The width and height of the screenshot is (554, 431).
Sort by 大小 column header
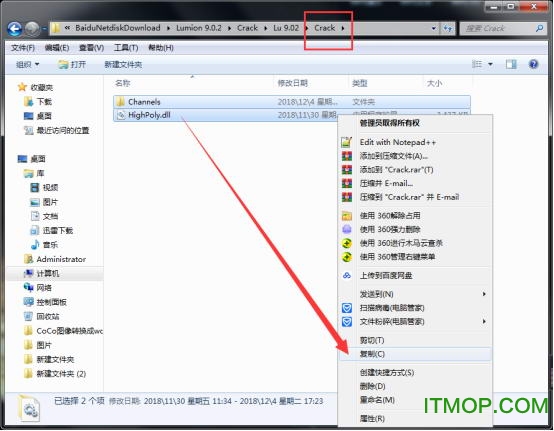point(434,83)
